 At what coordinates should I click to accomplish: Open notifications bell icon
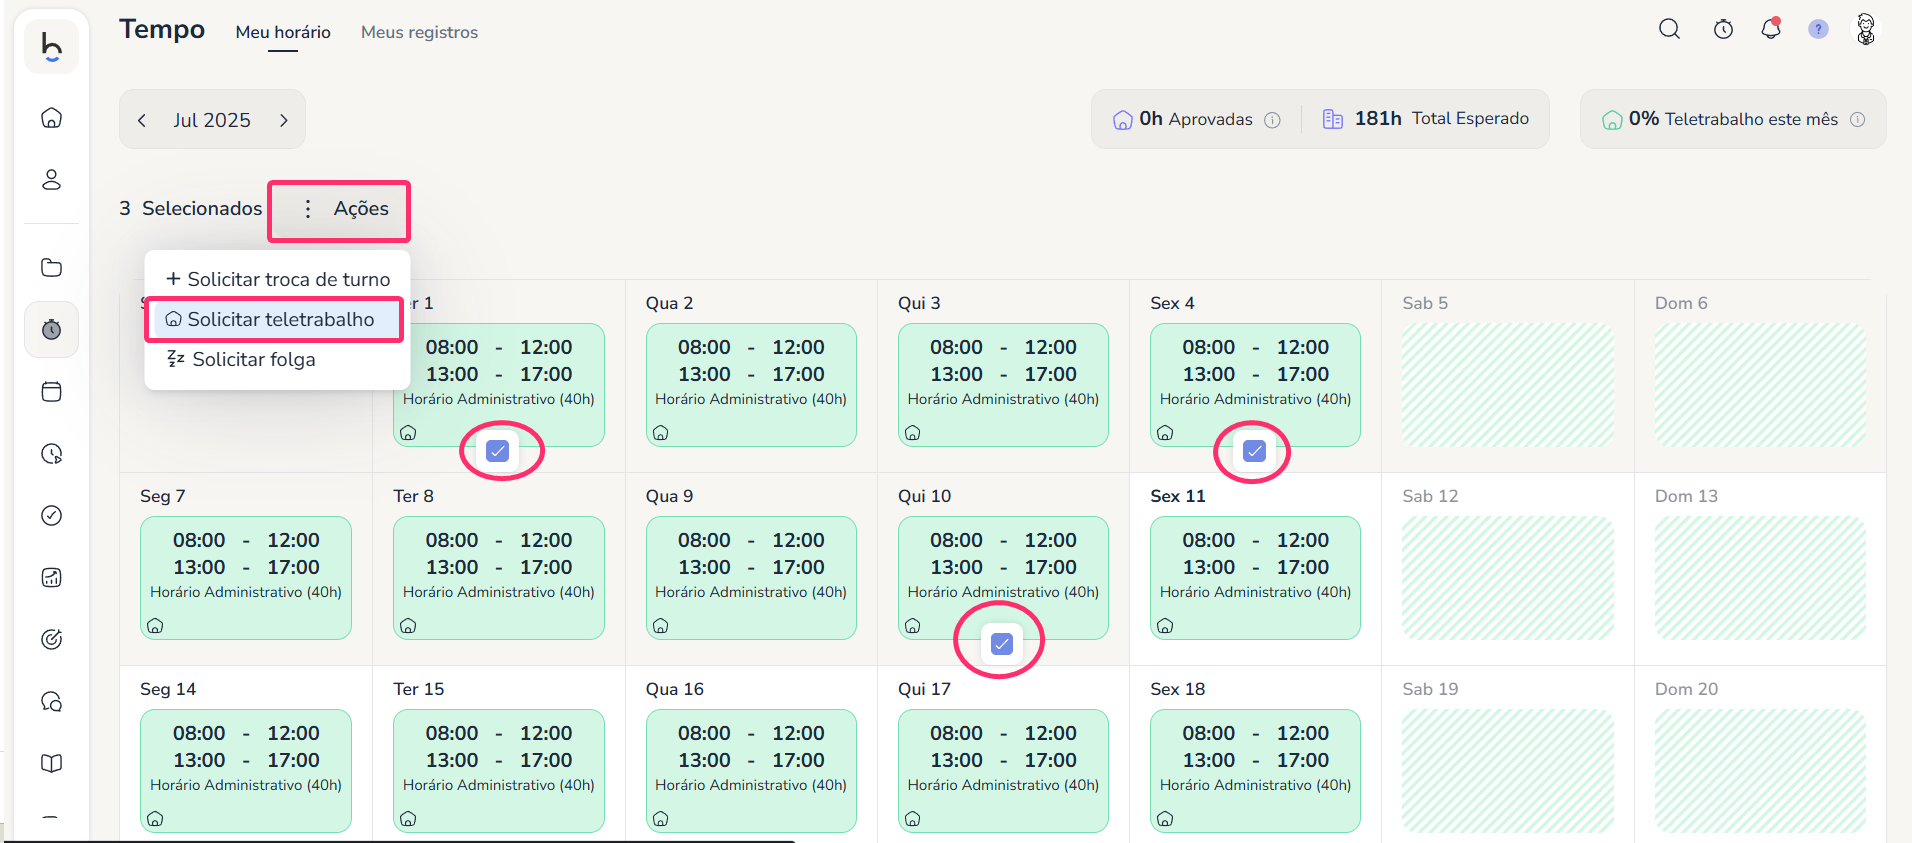tap(1771, 29)
